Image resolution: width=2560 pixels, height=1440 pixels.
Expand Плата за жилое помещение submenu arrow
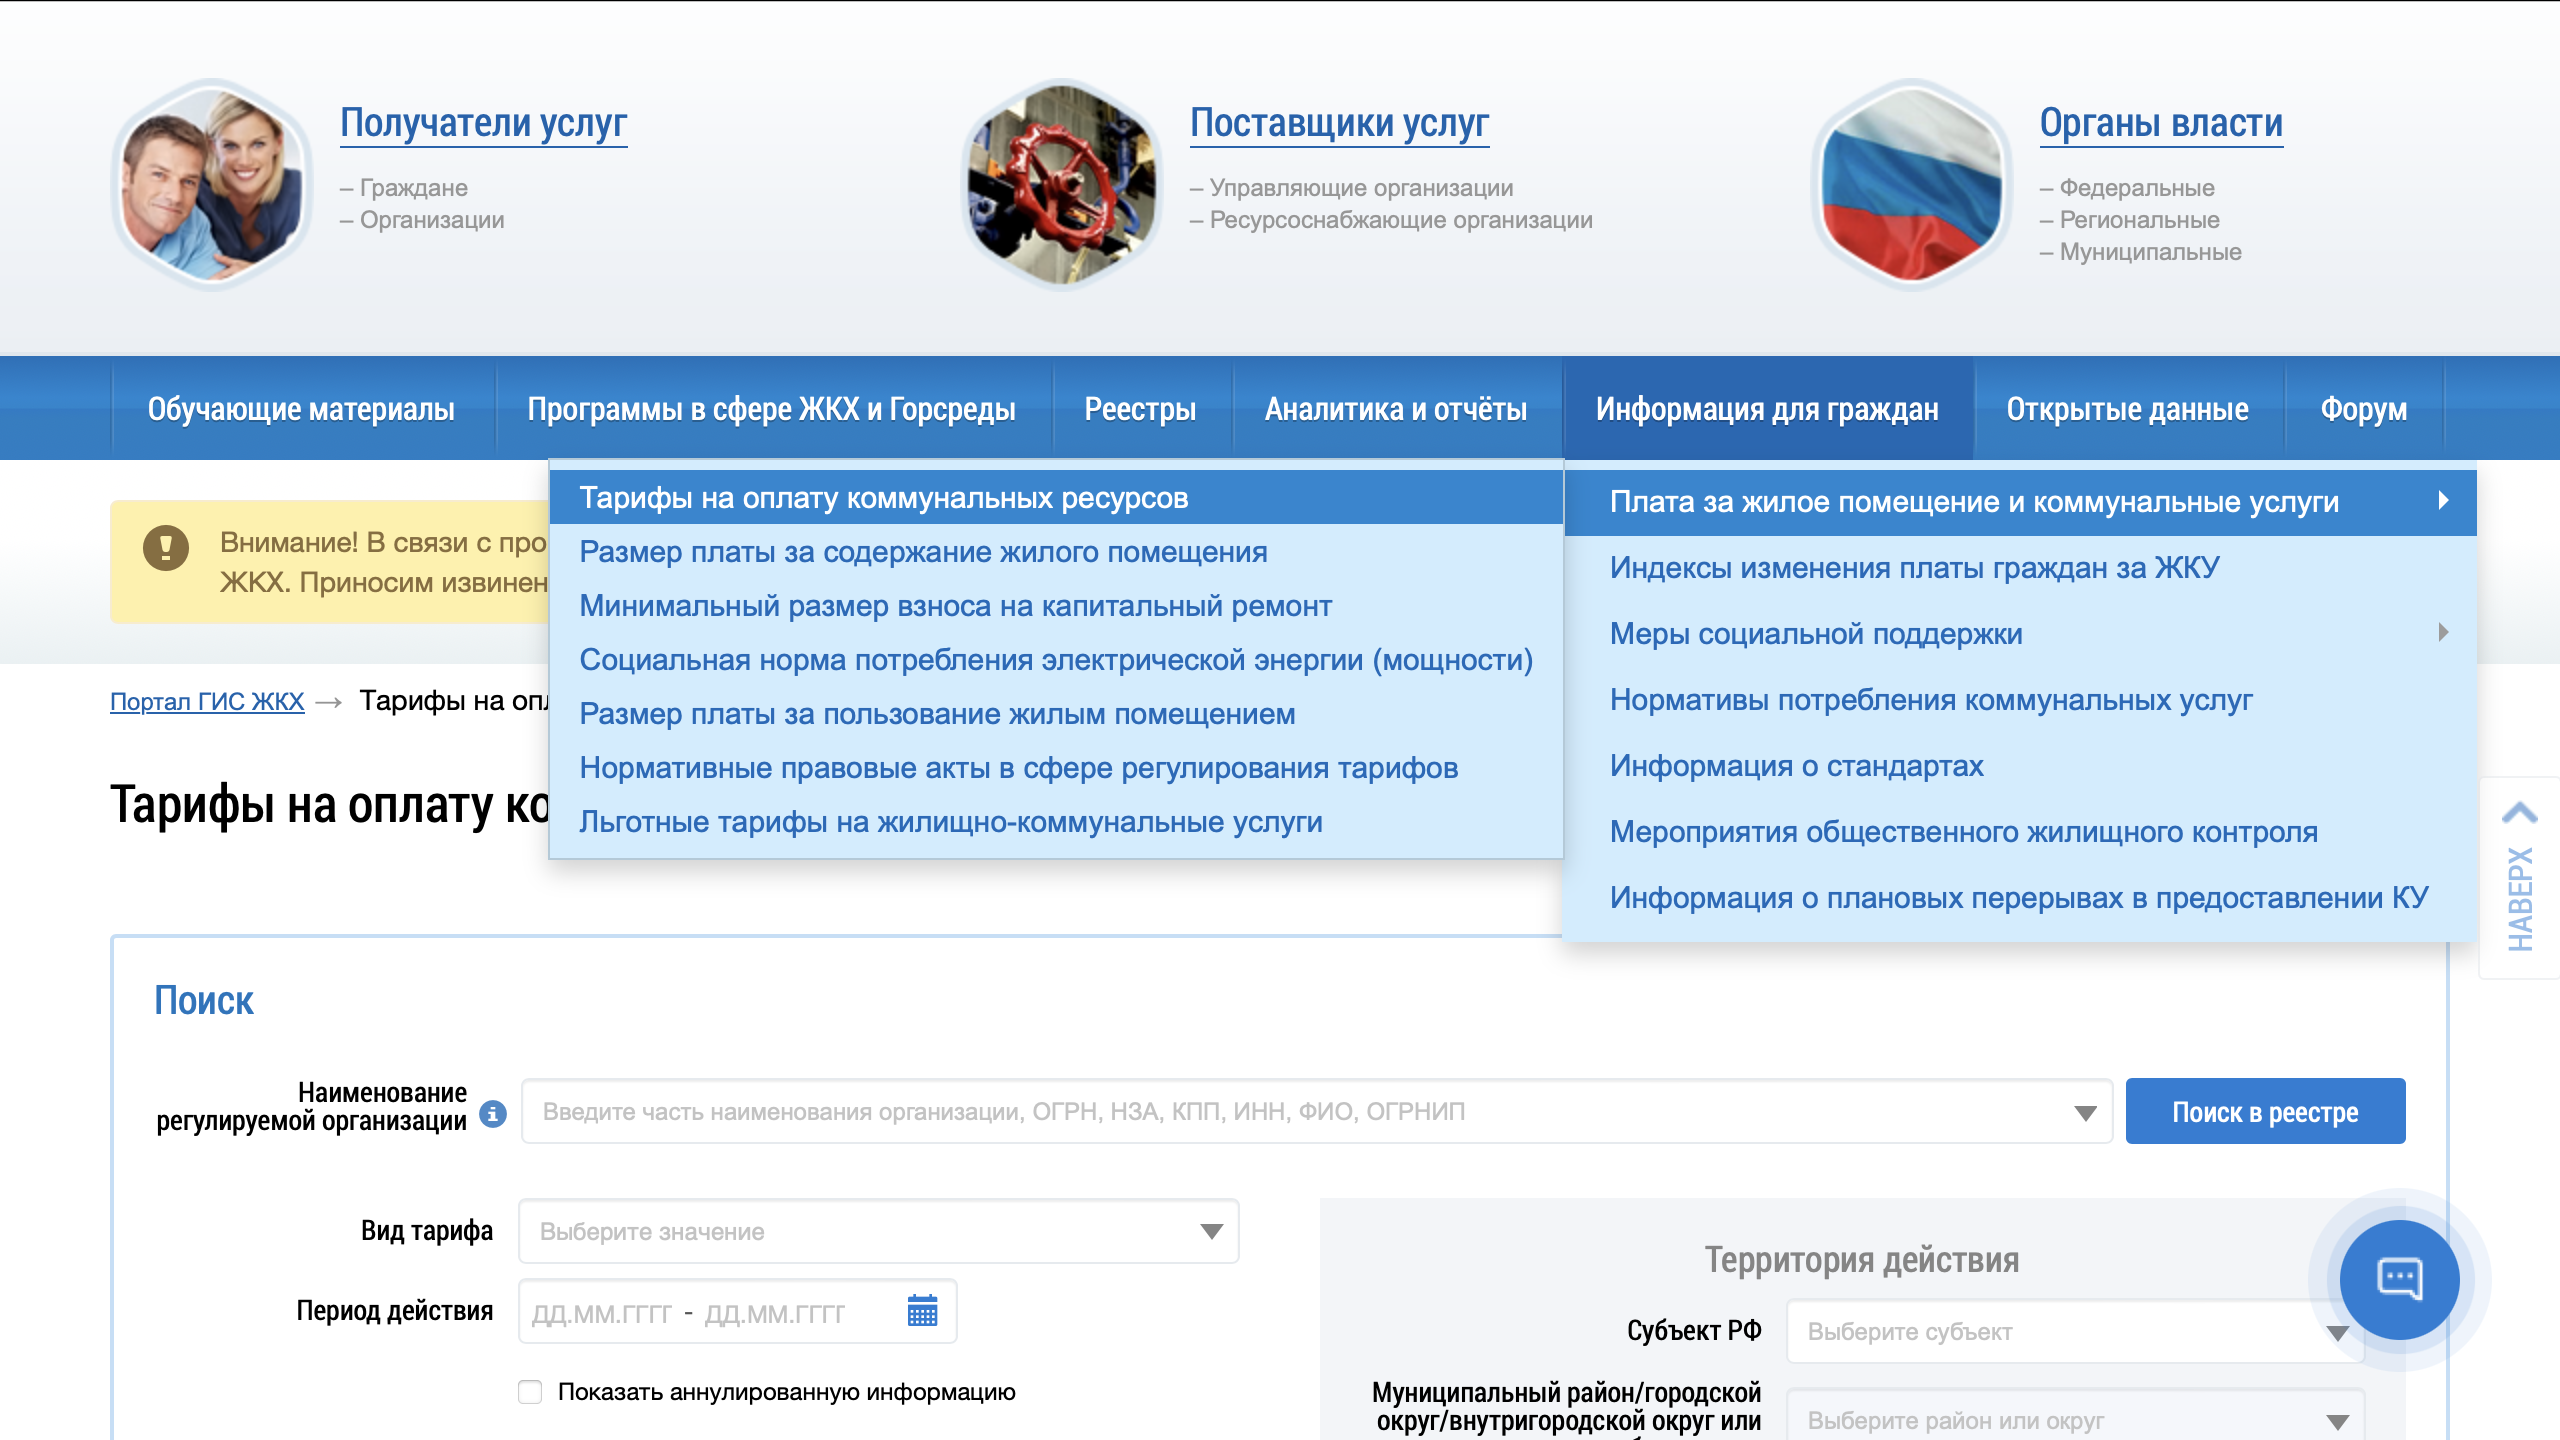click(2444, 500)
